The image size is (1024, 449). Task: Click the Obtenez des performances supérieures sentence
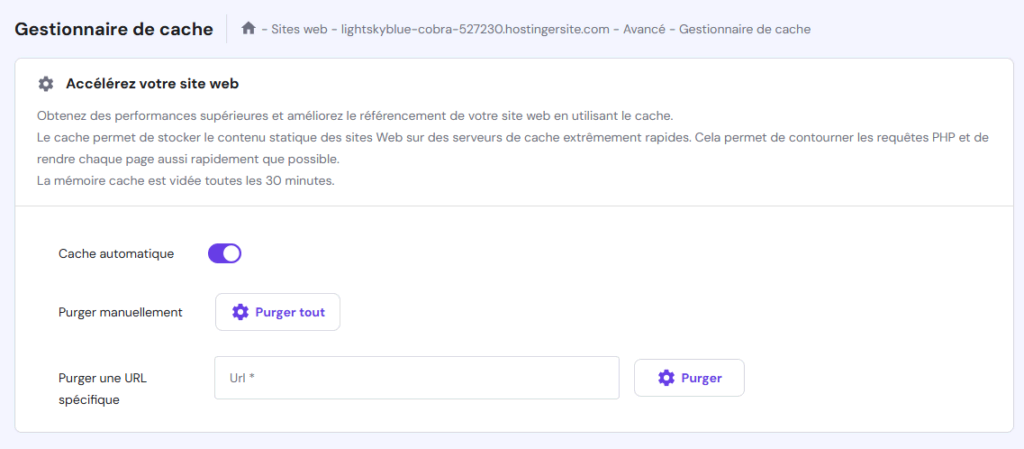point(360,115)
